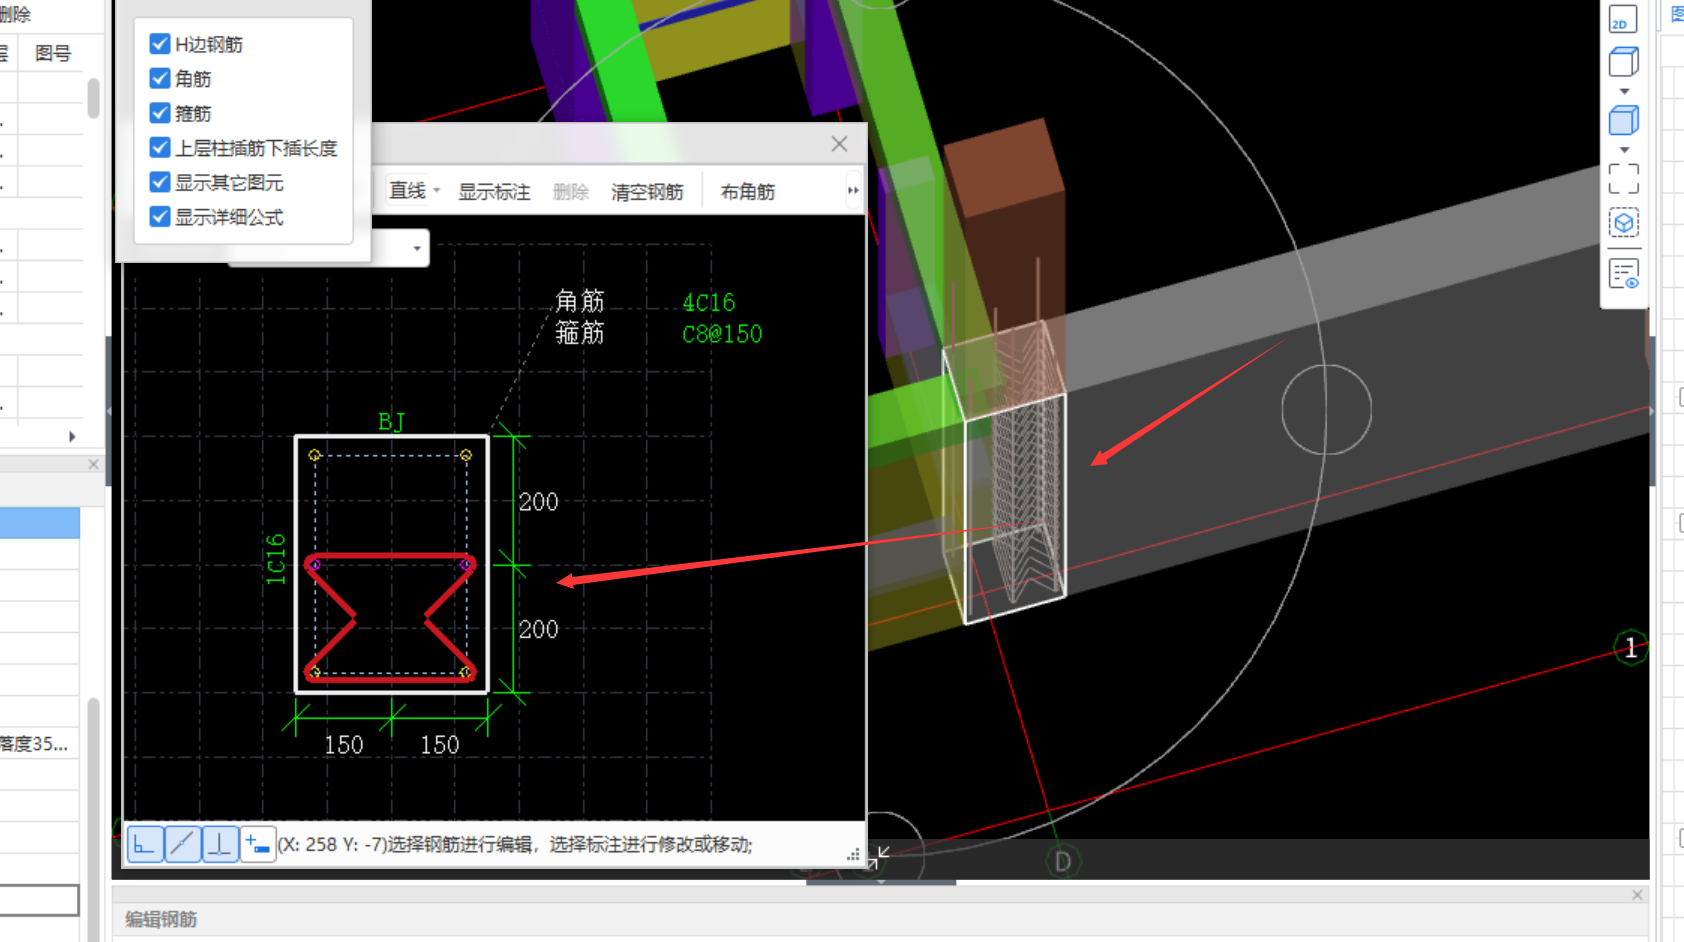
Task: Click the 4C16 corner rebar value
Action: (709, 303)
